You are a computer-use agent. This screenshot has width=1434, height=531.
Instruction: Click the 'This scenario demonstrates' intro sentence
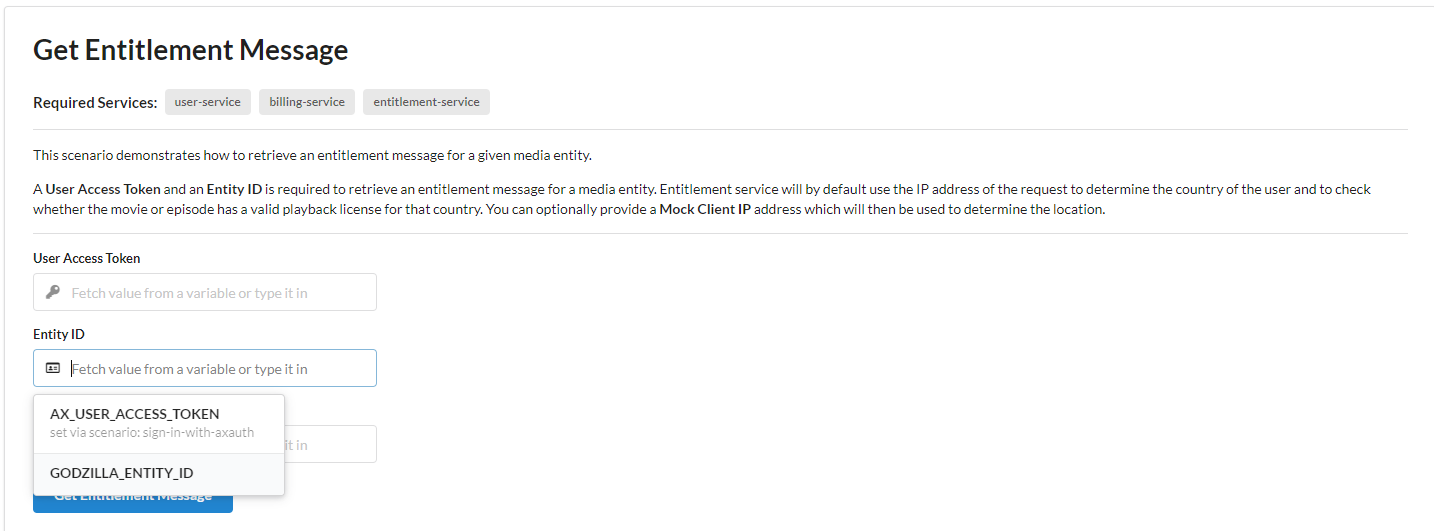[313, 155]
